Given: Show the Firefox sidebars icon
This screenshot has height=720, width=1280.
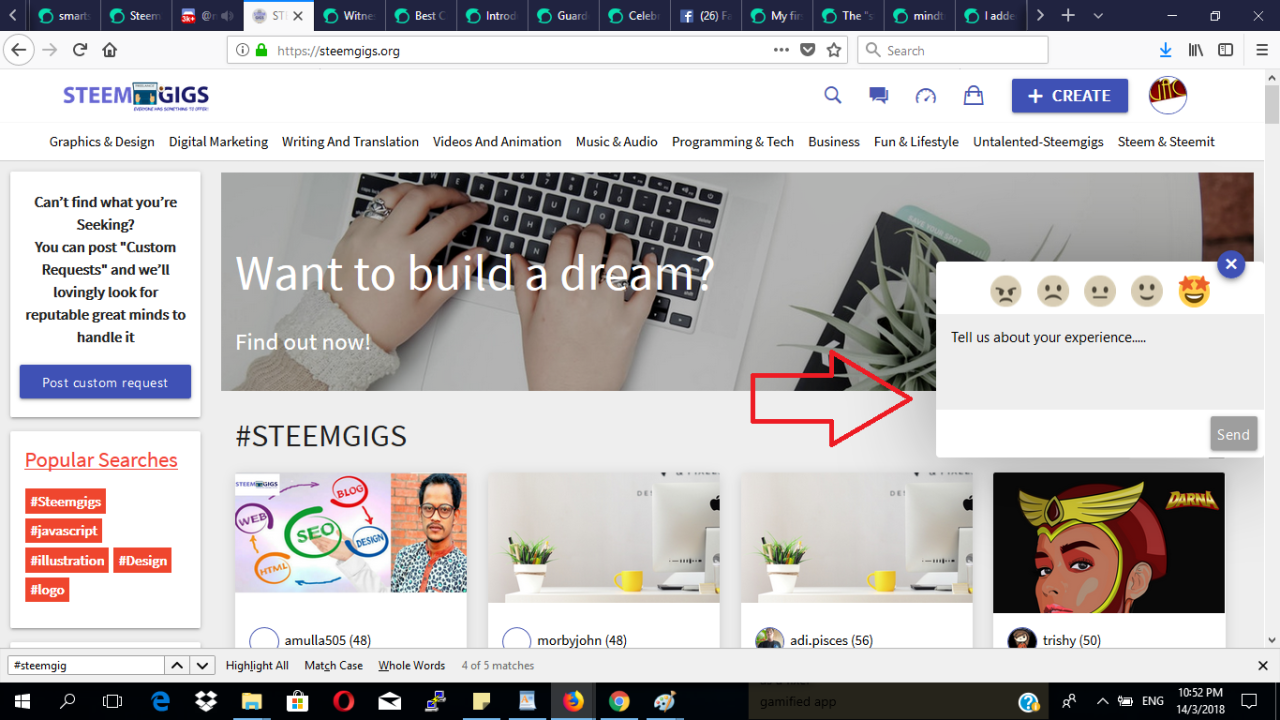Looking at the screenshot, I should click(x=1225, y=50).
